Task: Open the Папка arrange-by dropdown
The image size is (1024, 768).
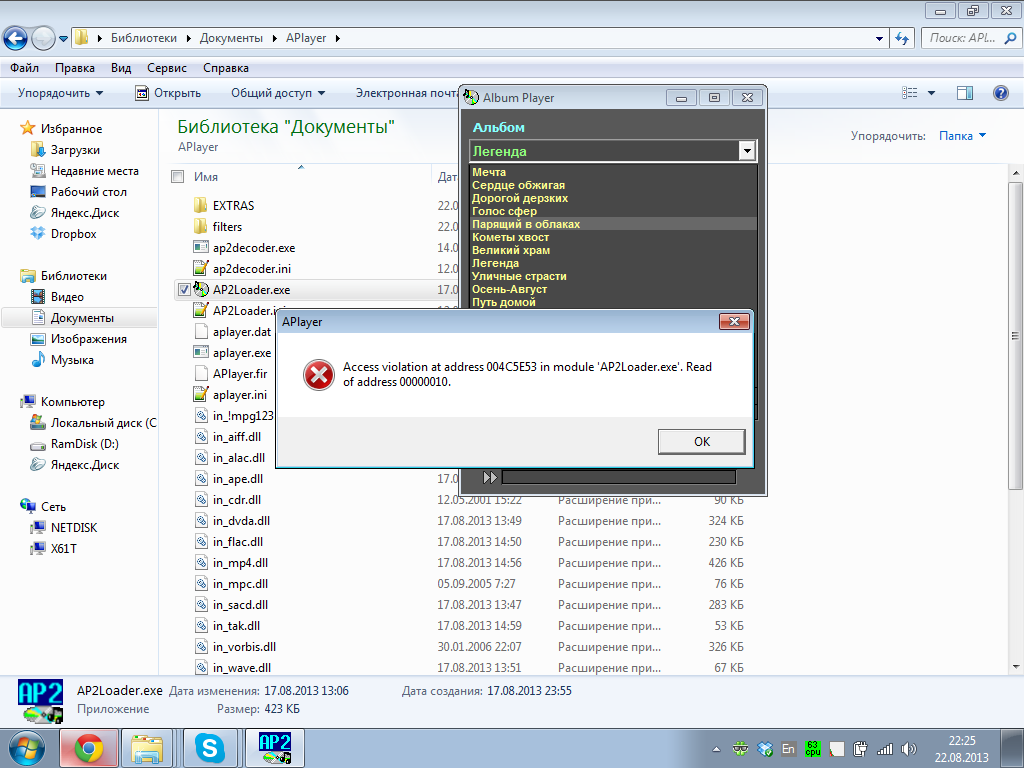Action: pyautogui.click(x=962, y=136)
